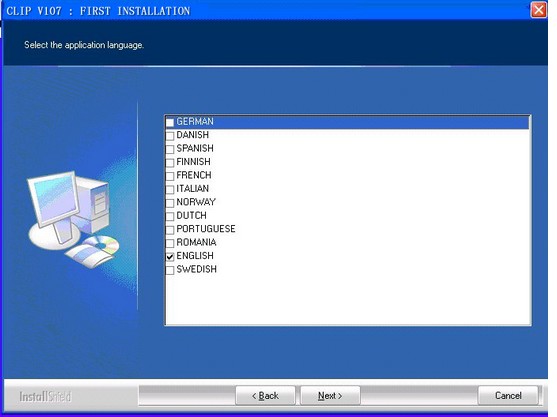This screenshot has height=417, width=557.
Task: Toggle the FINNISH checkbox
Action: point(170,163)
